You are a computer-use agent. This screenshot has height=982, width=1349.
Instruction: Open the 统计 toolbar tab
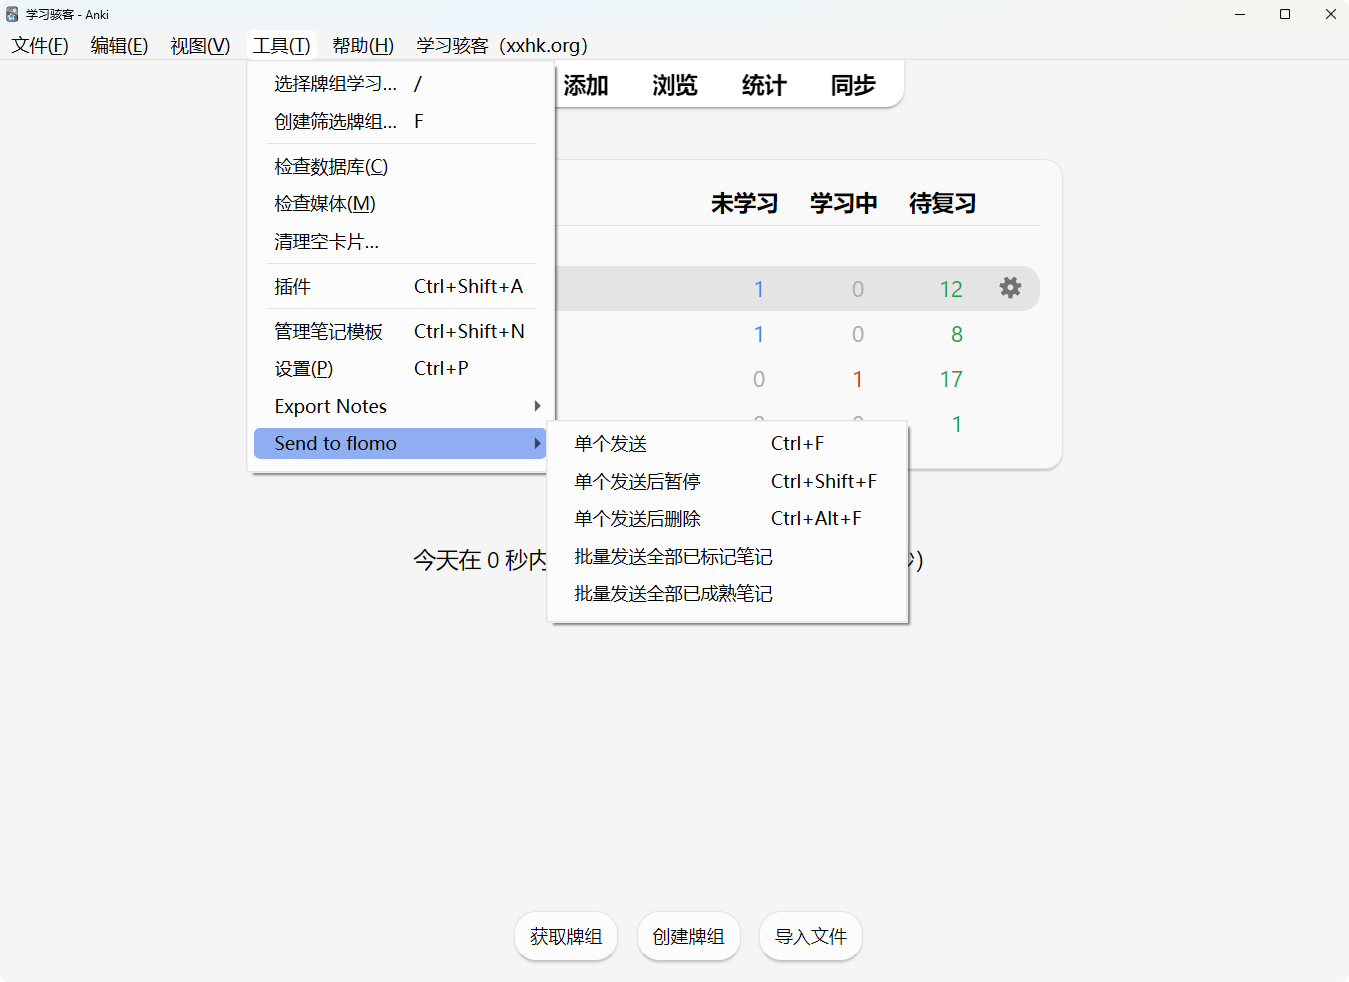pos(764,86)
